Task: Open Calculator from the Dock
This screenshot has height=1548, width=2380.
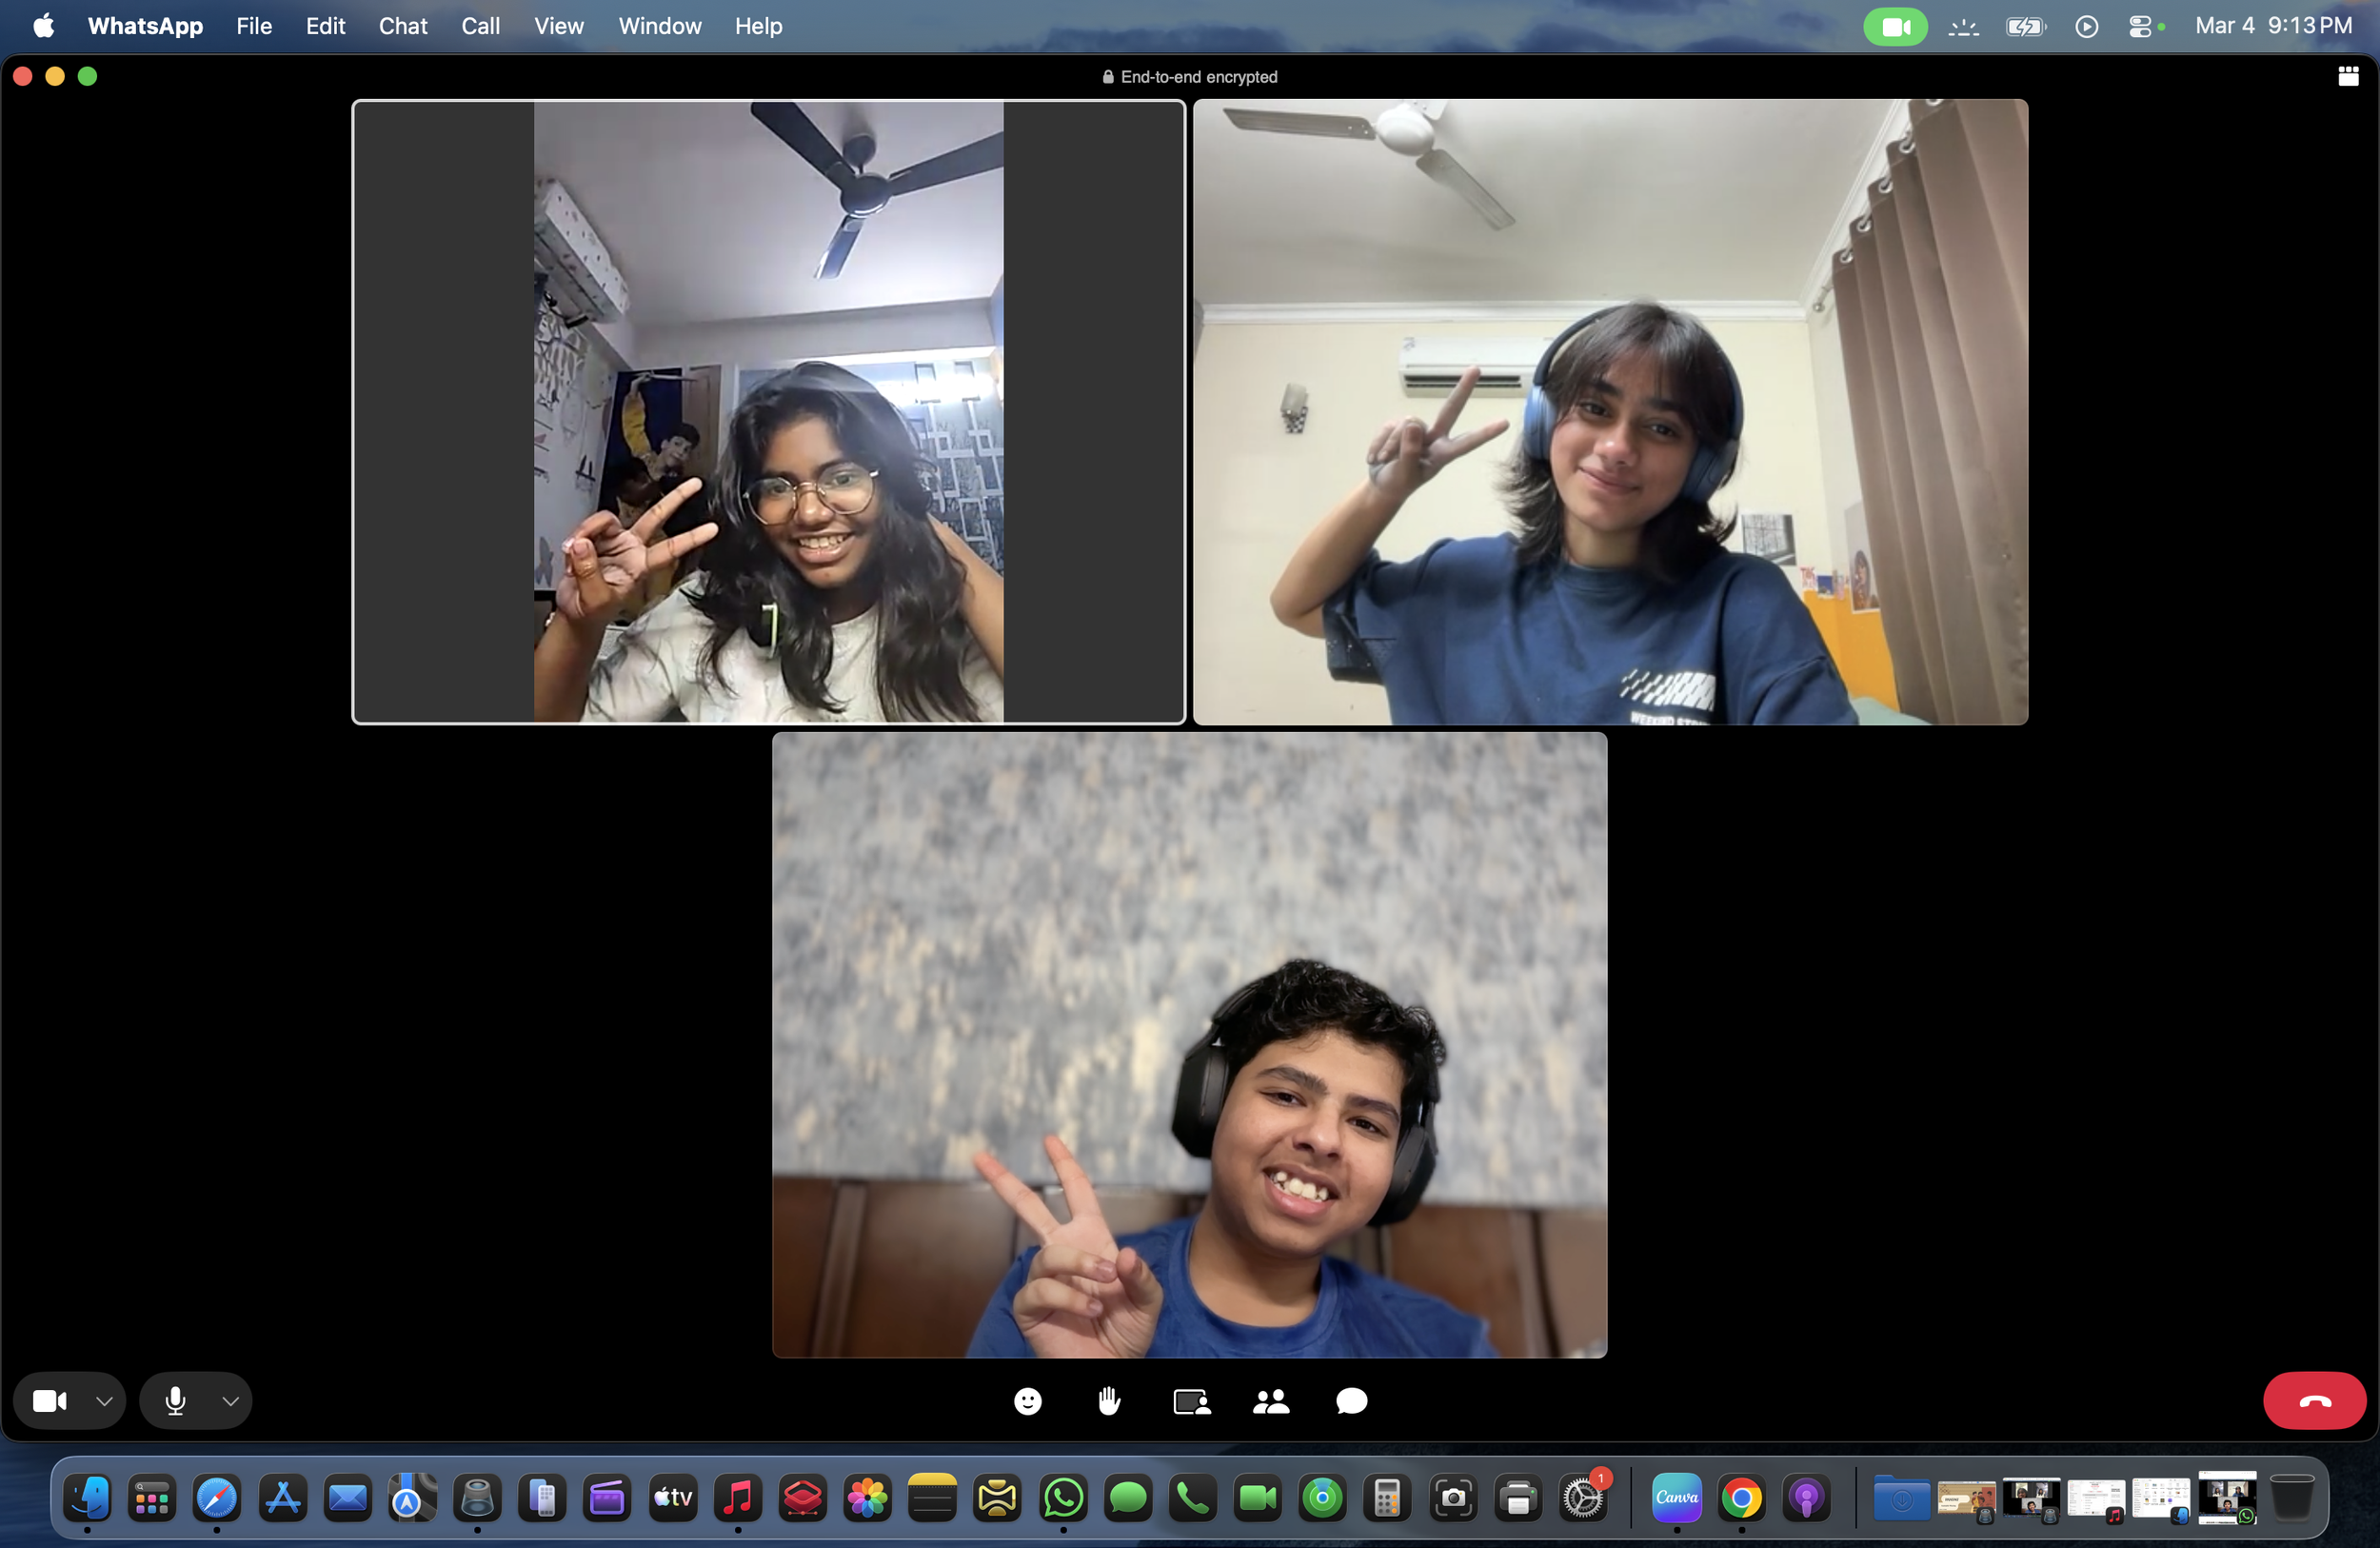Action: (1386, 1498)
